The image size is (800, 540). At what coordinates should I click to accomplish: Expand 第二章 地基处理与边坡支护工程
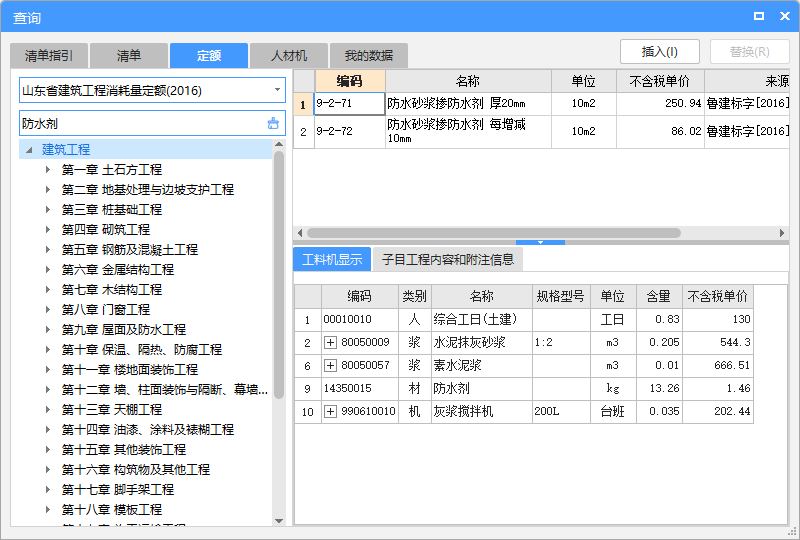click(x=47, y=189)
